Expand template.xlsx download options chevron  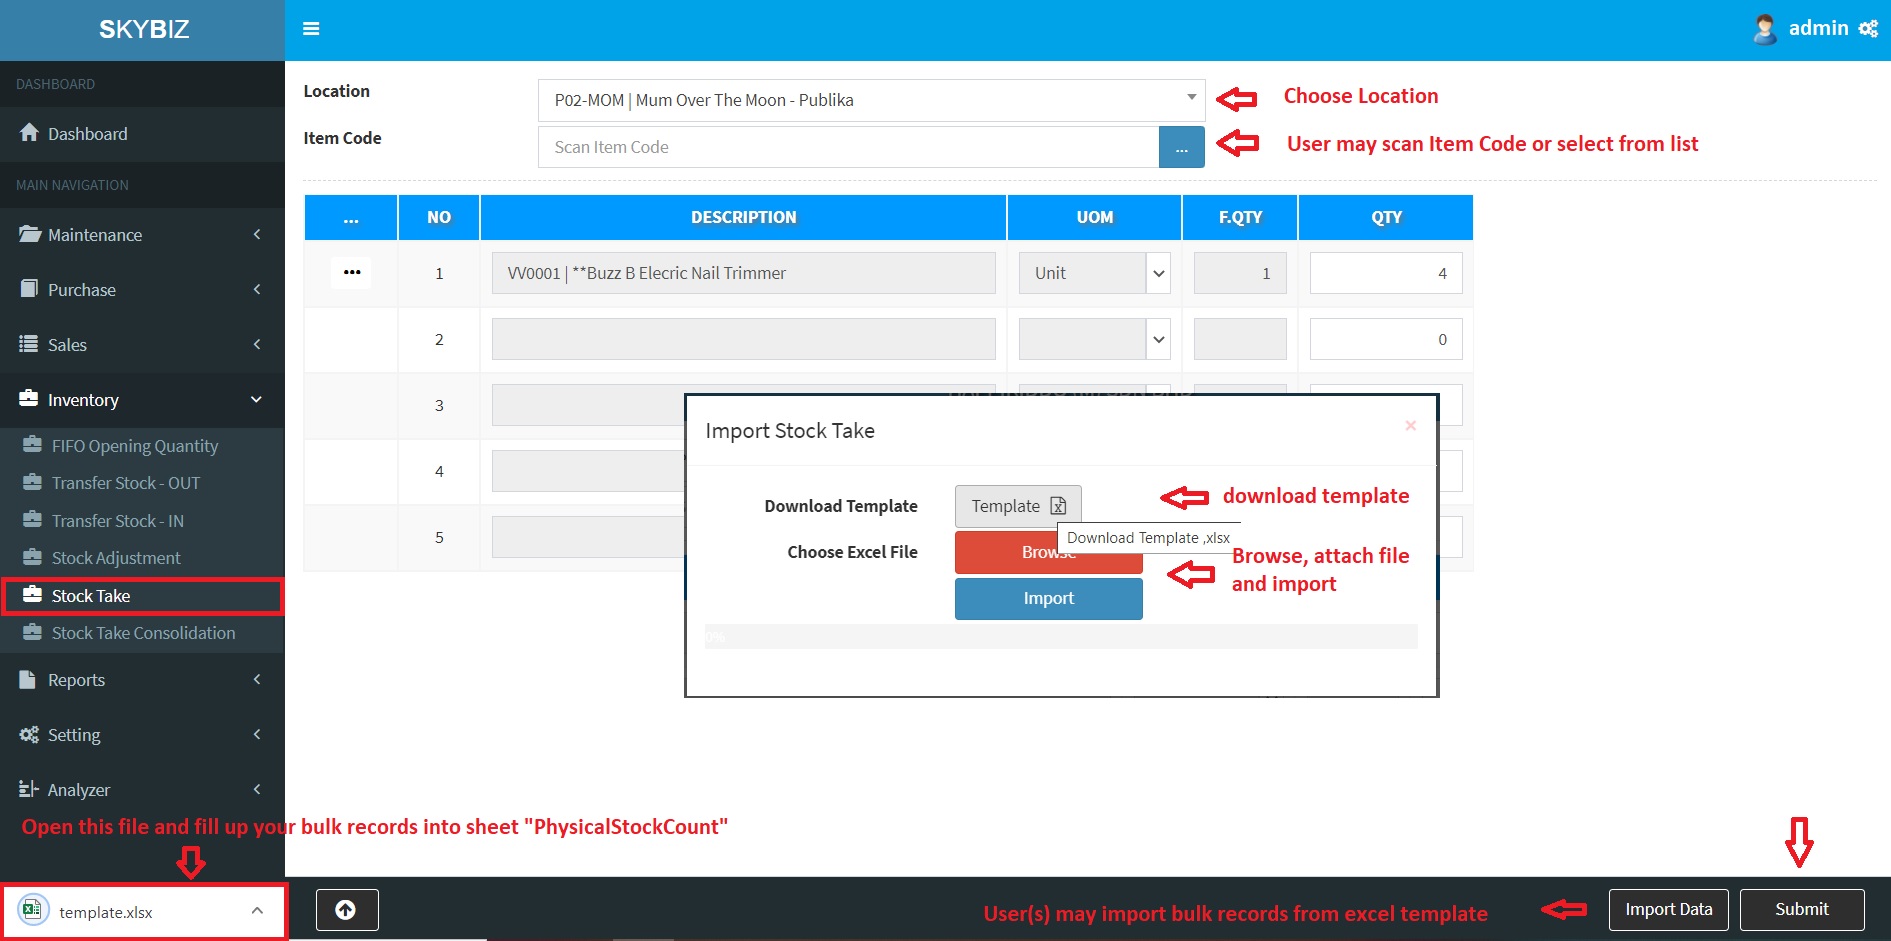coord(257,911)
